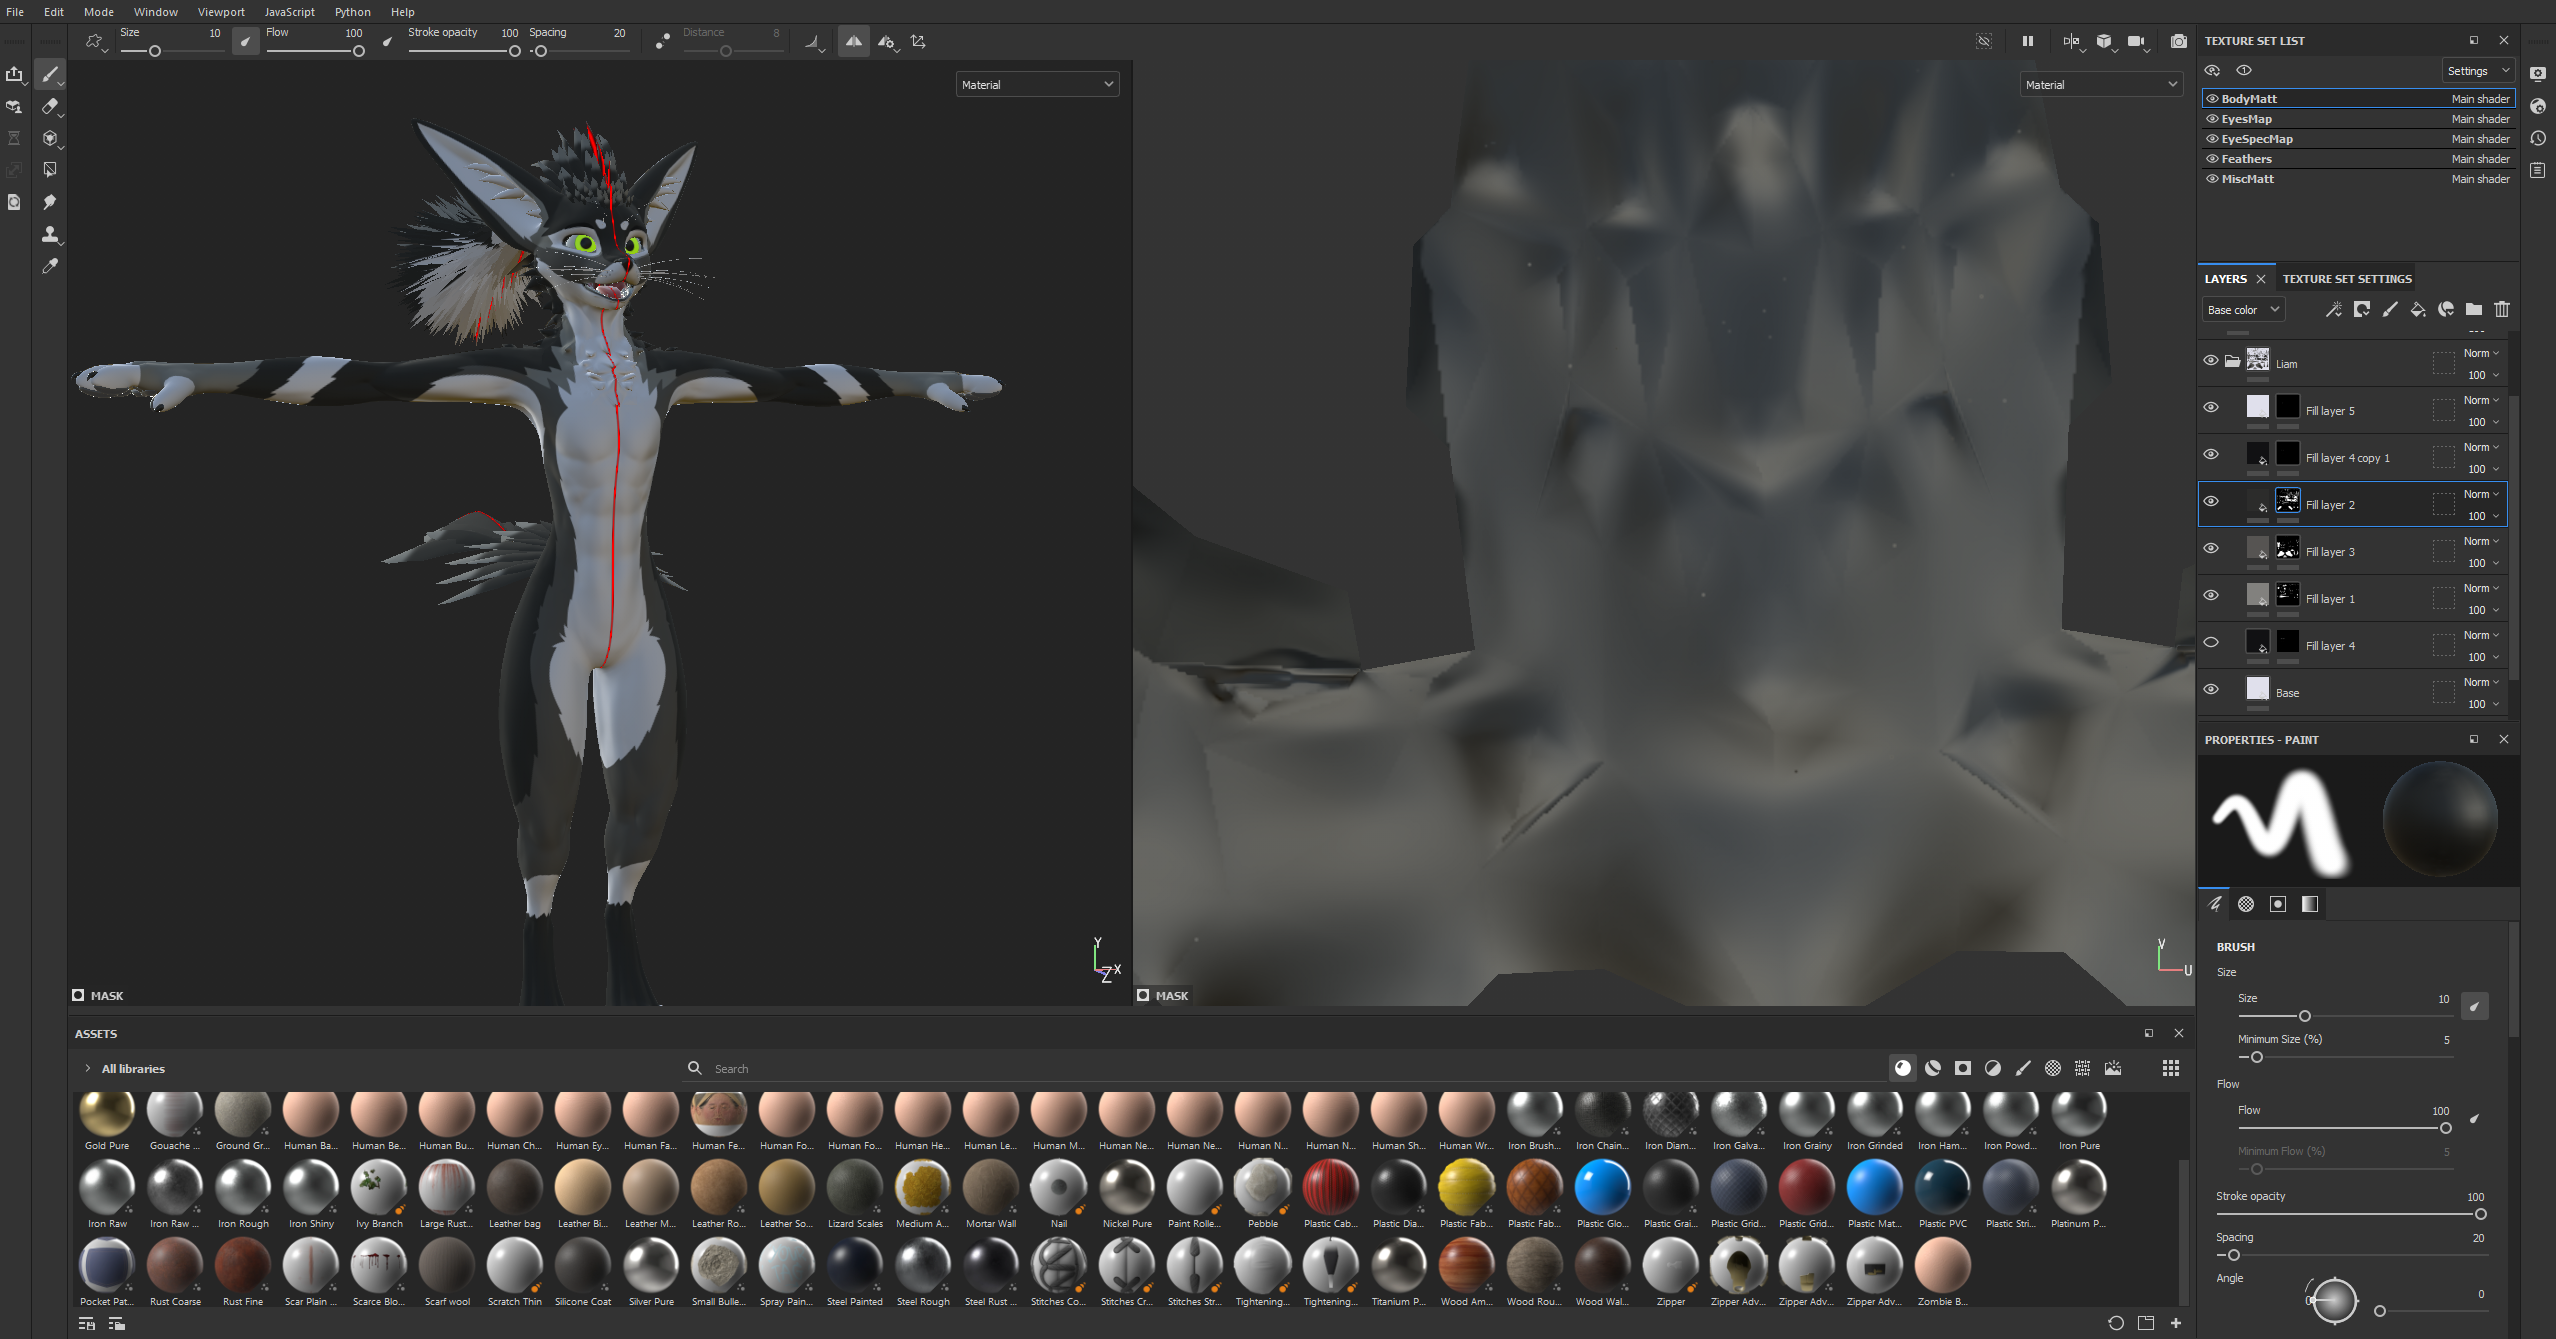Screen dimensions: 2556x1339
Task: Select the Paint brush tool
Action: [49, 74]
